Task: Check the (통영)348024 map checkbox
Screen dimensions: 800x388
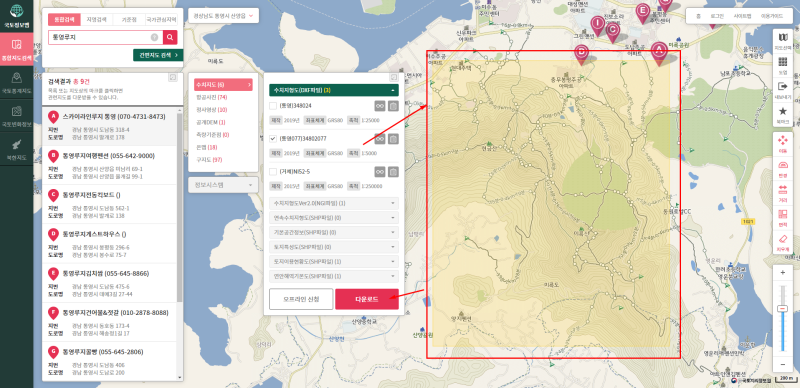Action: click(x=273, y=106)
